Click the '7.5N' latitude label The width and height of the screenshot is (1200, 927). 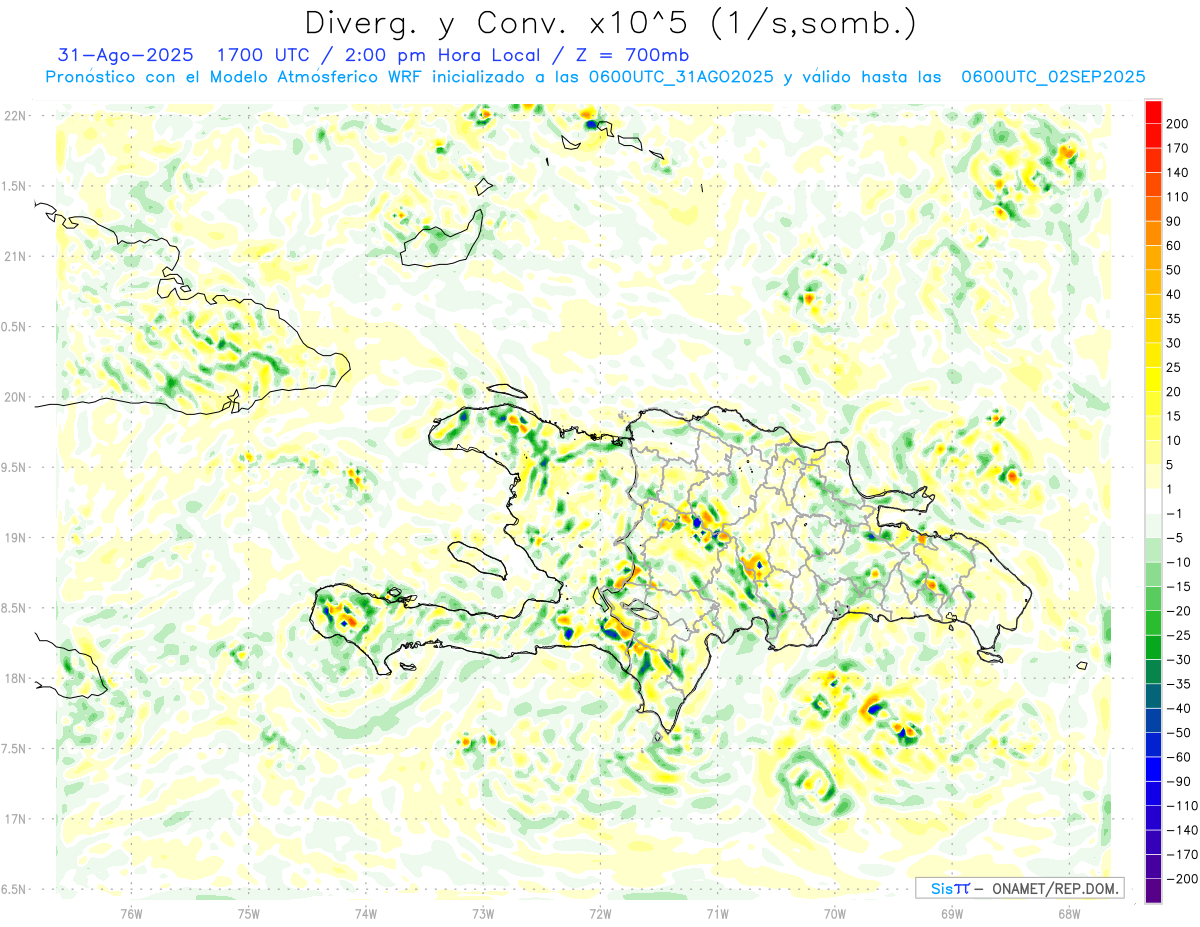(x=15, y=749)
